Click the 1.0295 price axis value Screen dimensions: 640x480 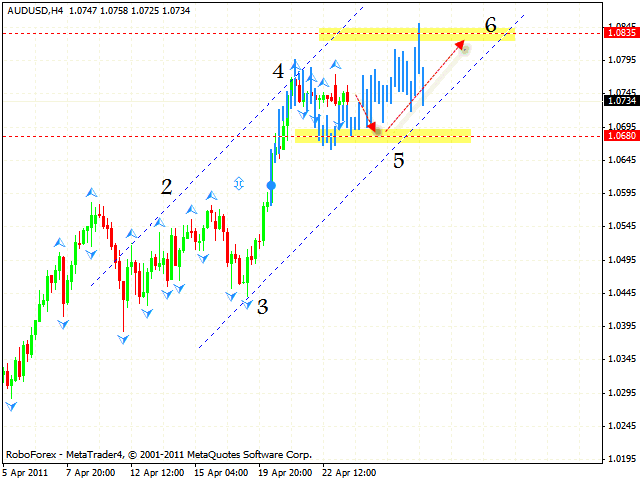pyautogui.click(x=622, y=393)
